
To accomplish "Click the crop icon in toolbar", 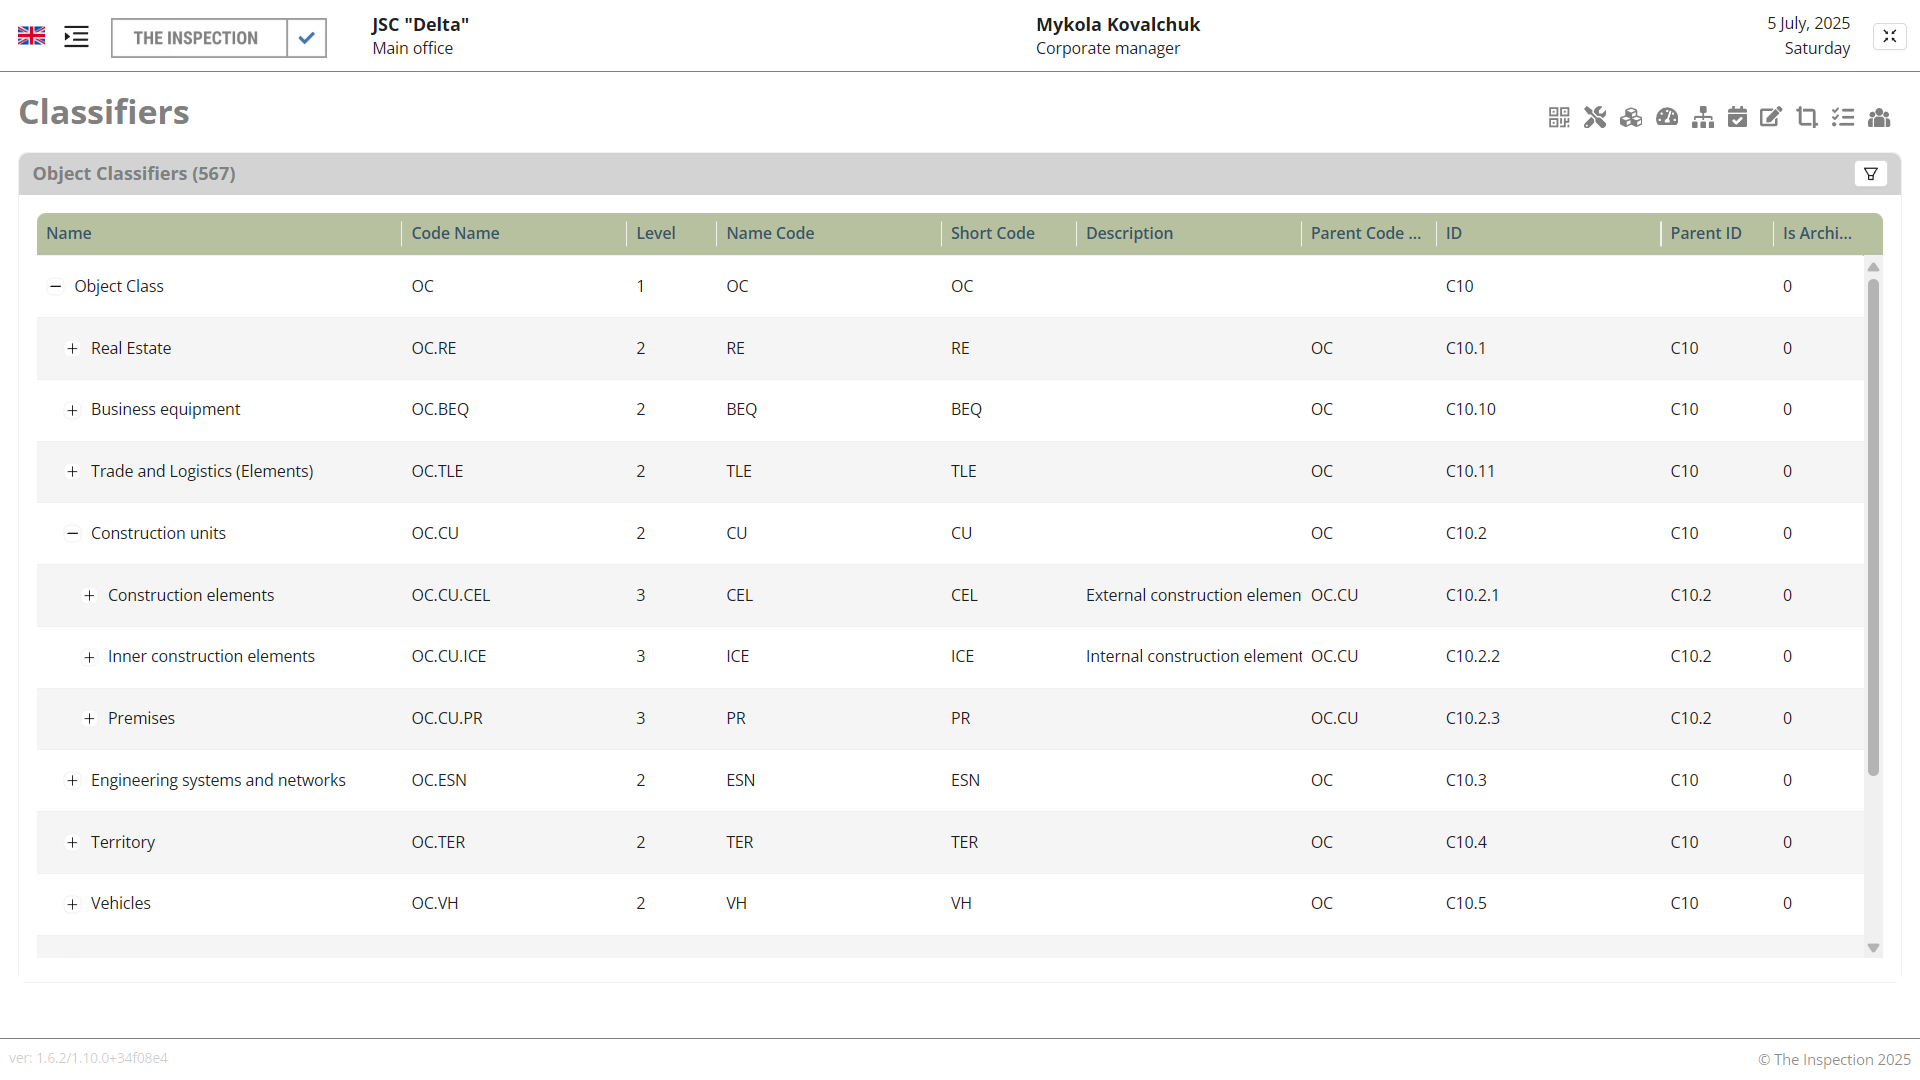I will 1807,118.
